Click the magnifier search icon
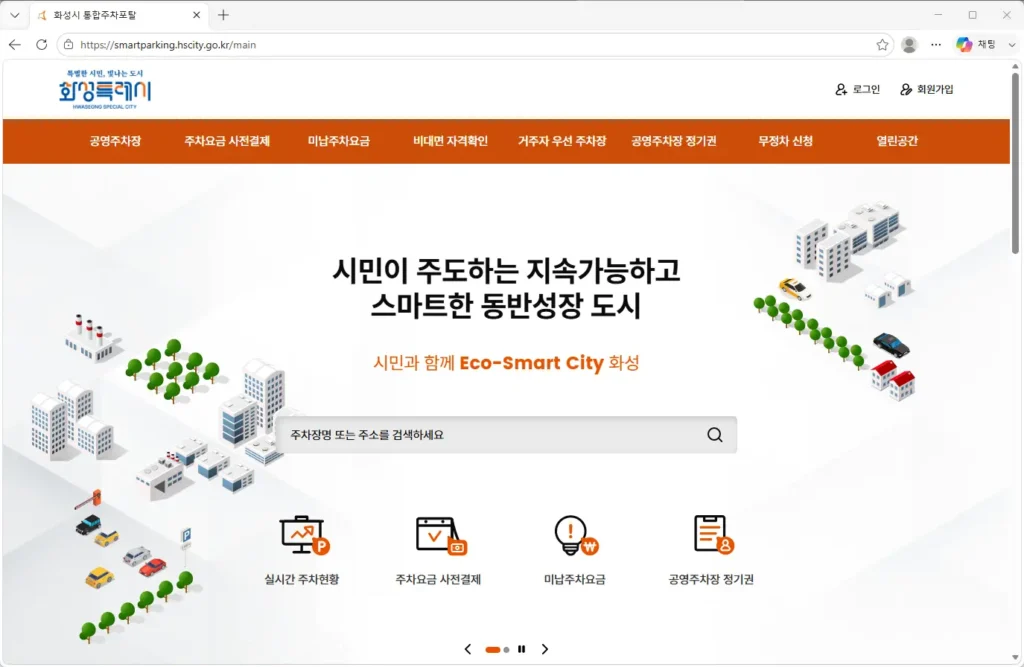 715,434
